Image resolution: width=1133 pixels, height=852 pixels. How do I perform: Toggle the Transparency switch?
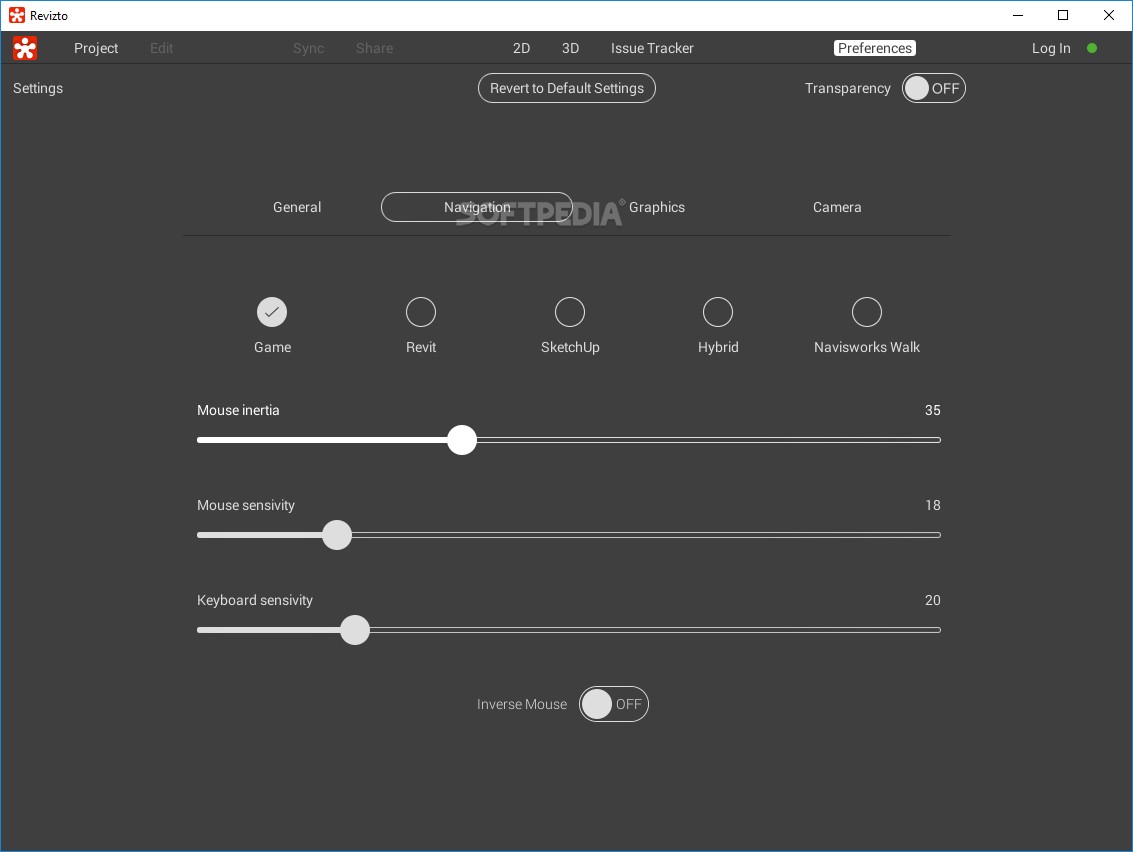(934, 88)
